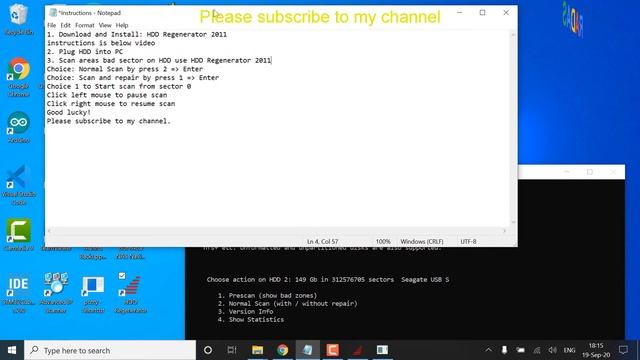Open Notepad's File menu
The width and height of the screenshot is (640, 360).
pos(51,25)
